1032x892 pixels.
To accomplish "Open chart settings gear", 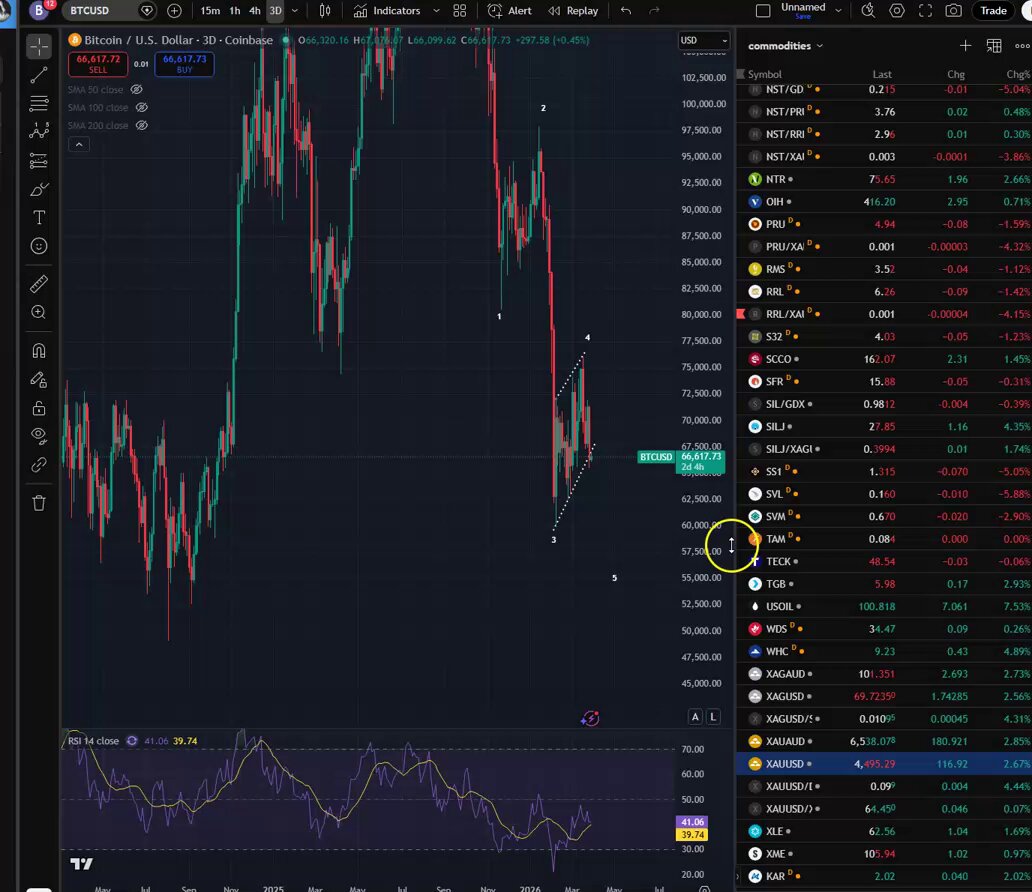I will 896,11.
